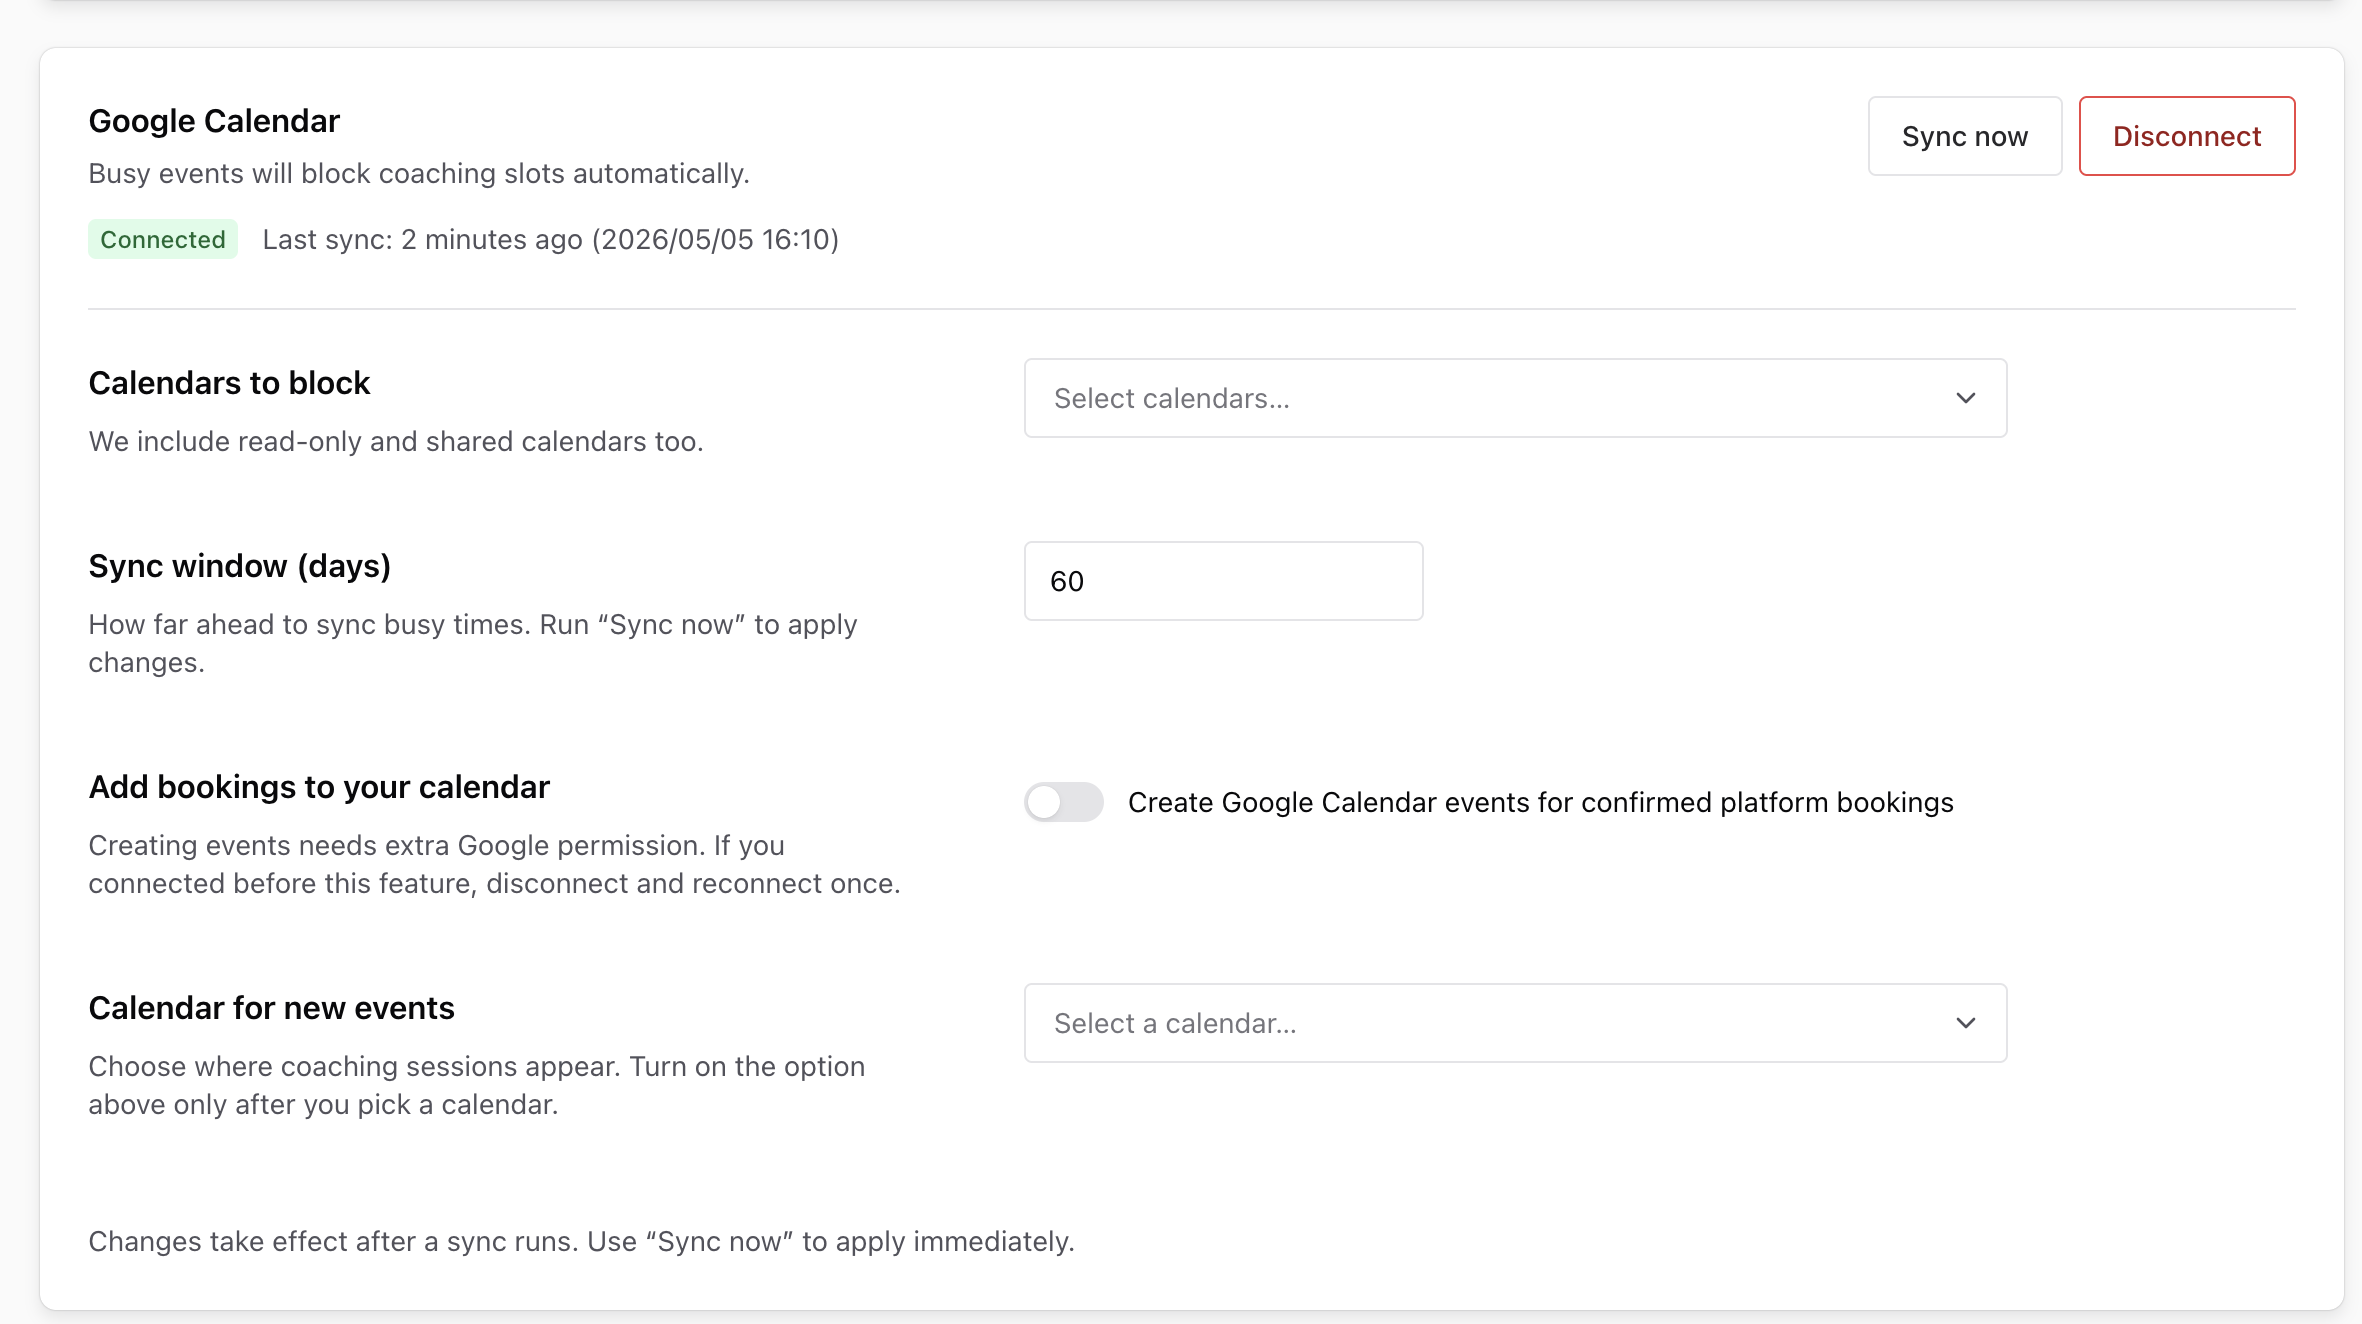This screenshot has width=2362, height=1324.
Task: Click the Changes take effect footer note
Action: pyautogui.click(x=581, y=1241)
